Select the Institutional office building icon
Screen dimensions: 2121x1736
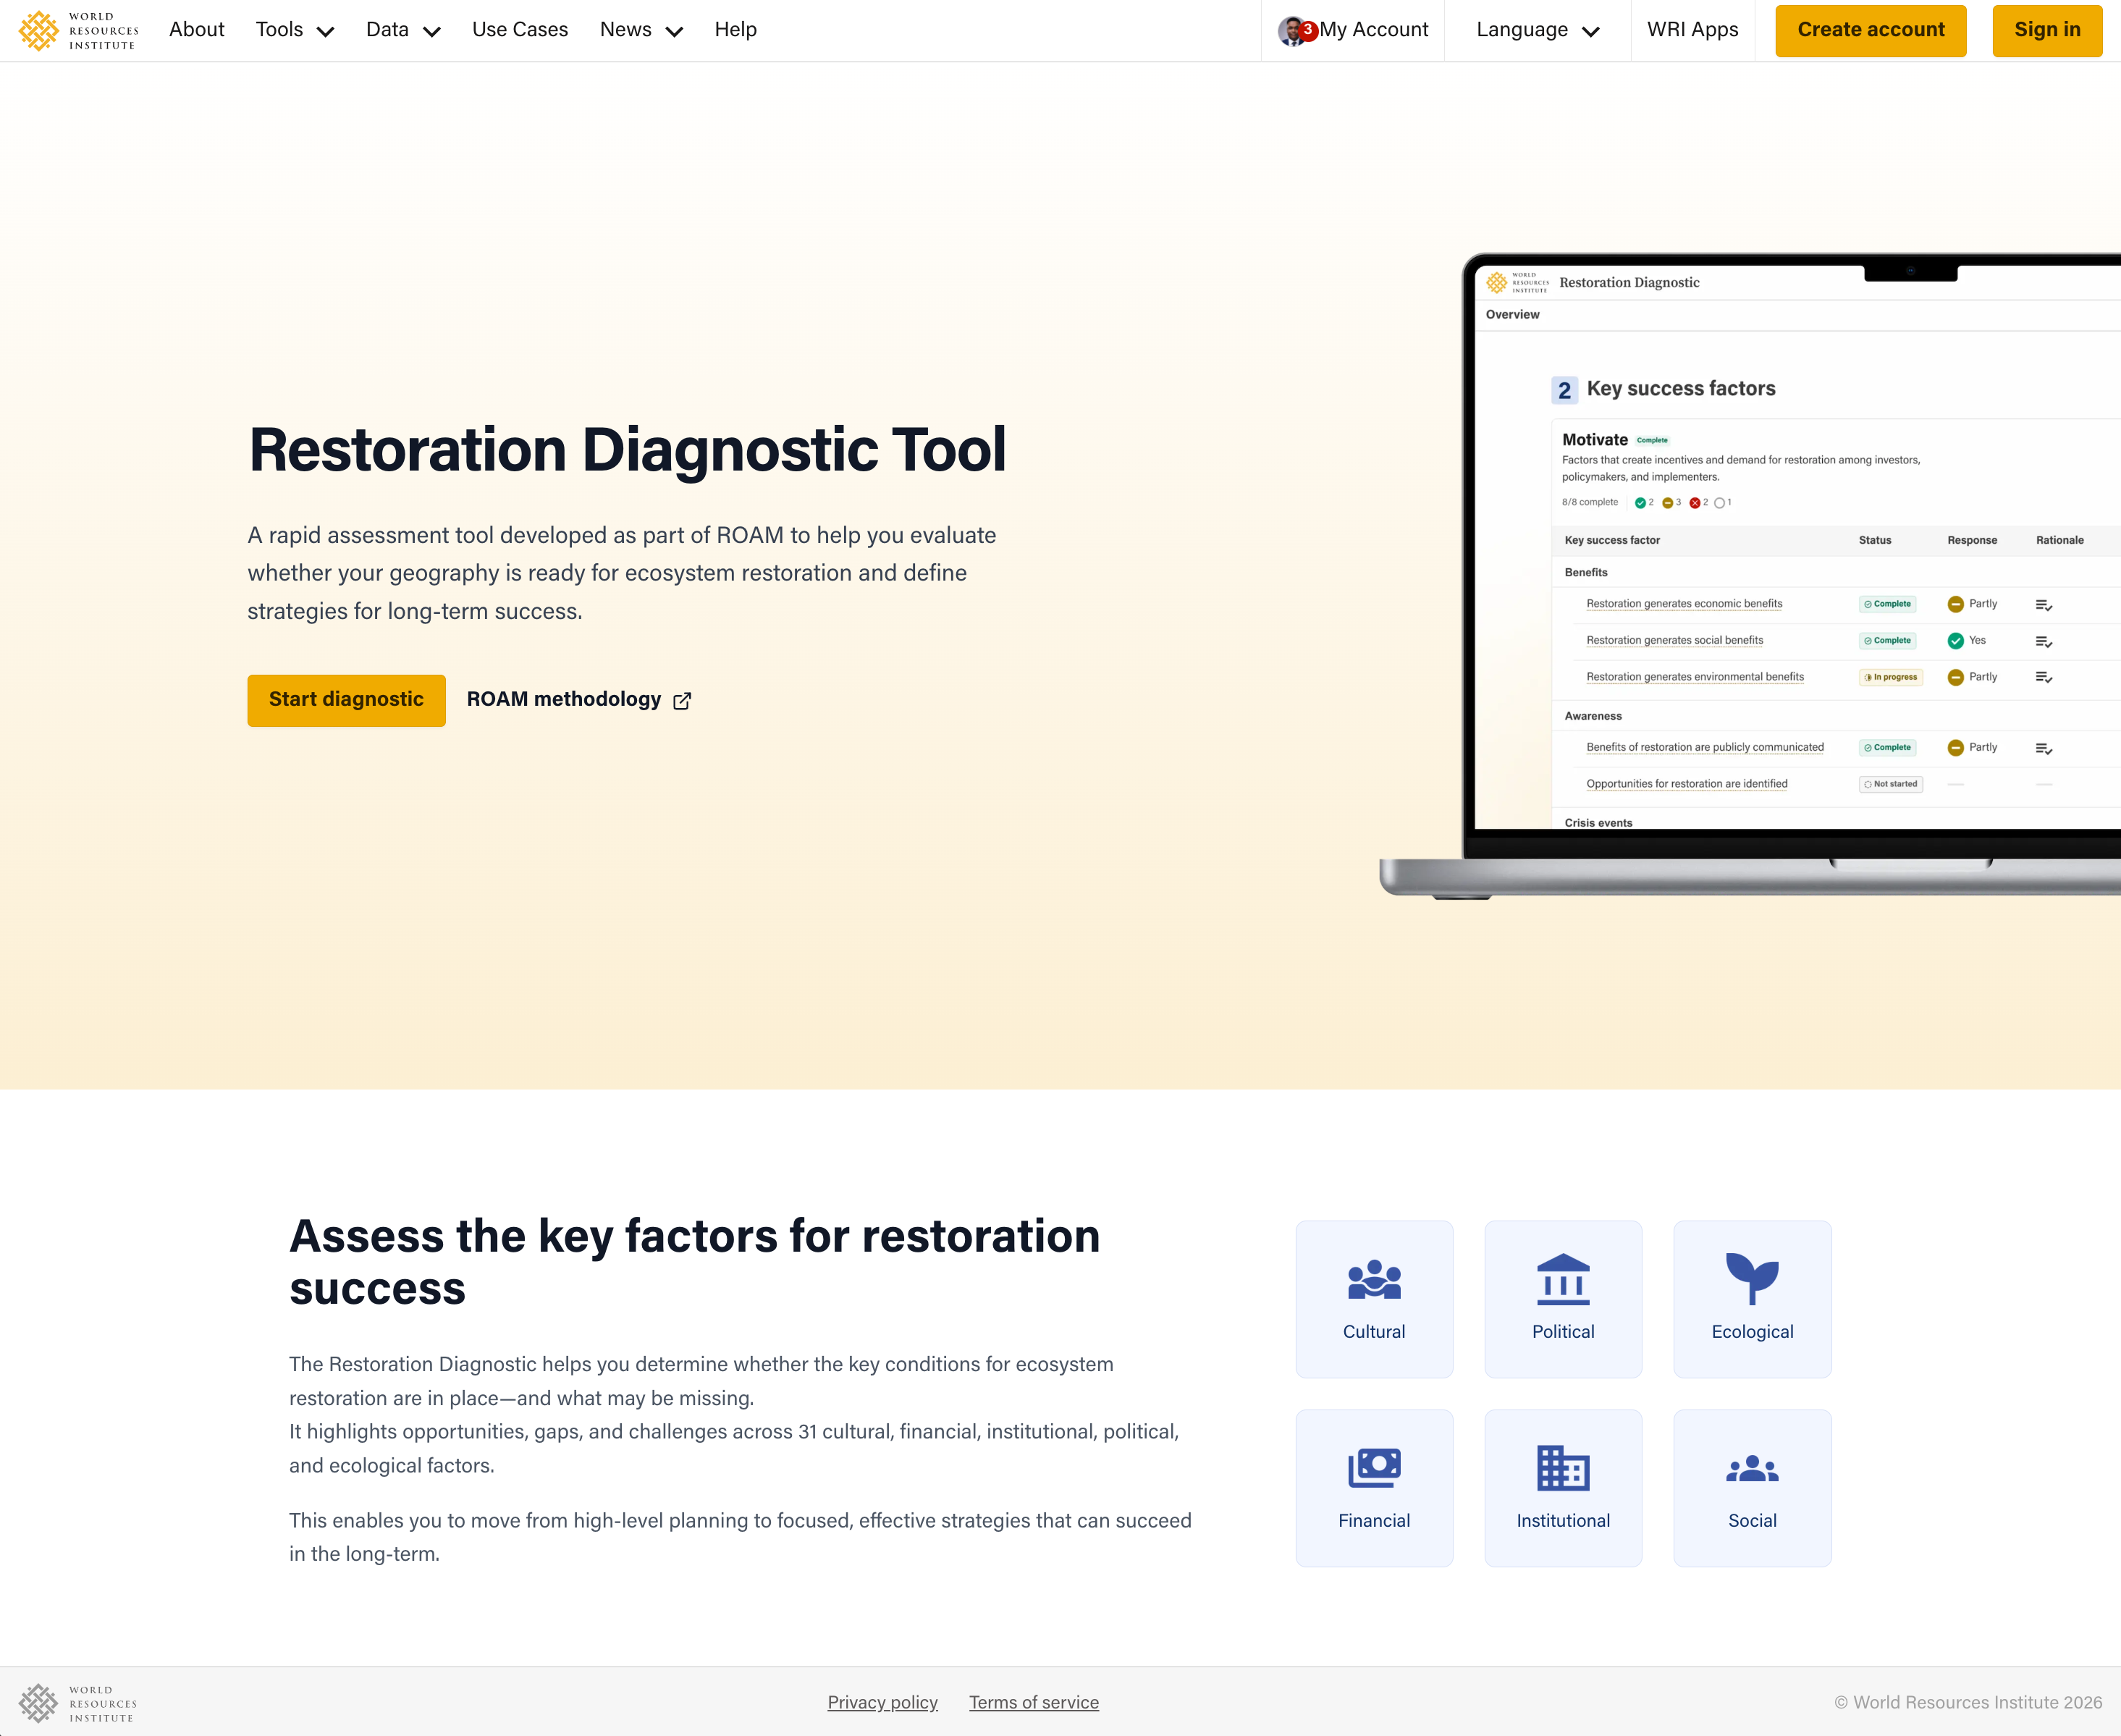[1563, 1468]
